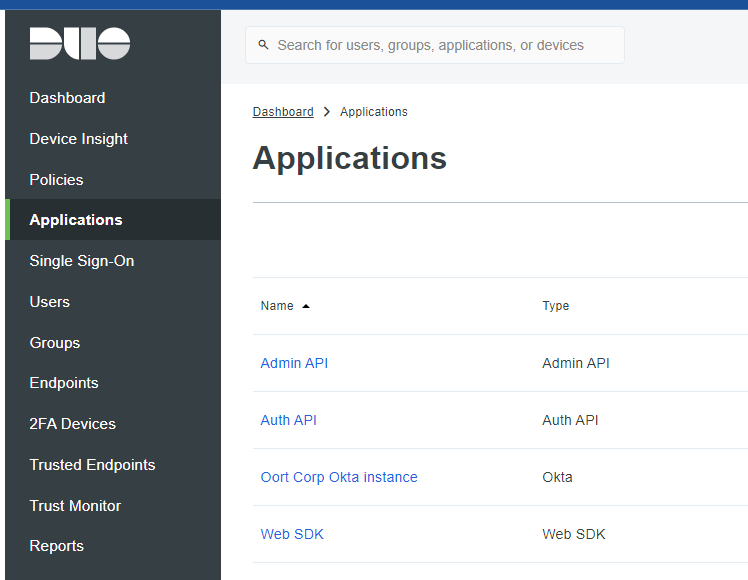
Task: Click the Duo logo
Action: coord(80,43)
